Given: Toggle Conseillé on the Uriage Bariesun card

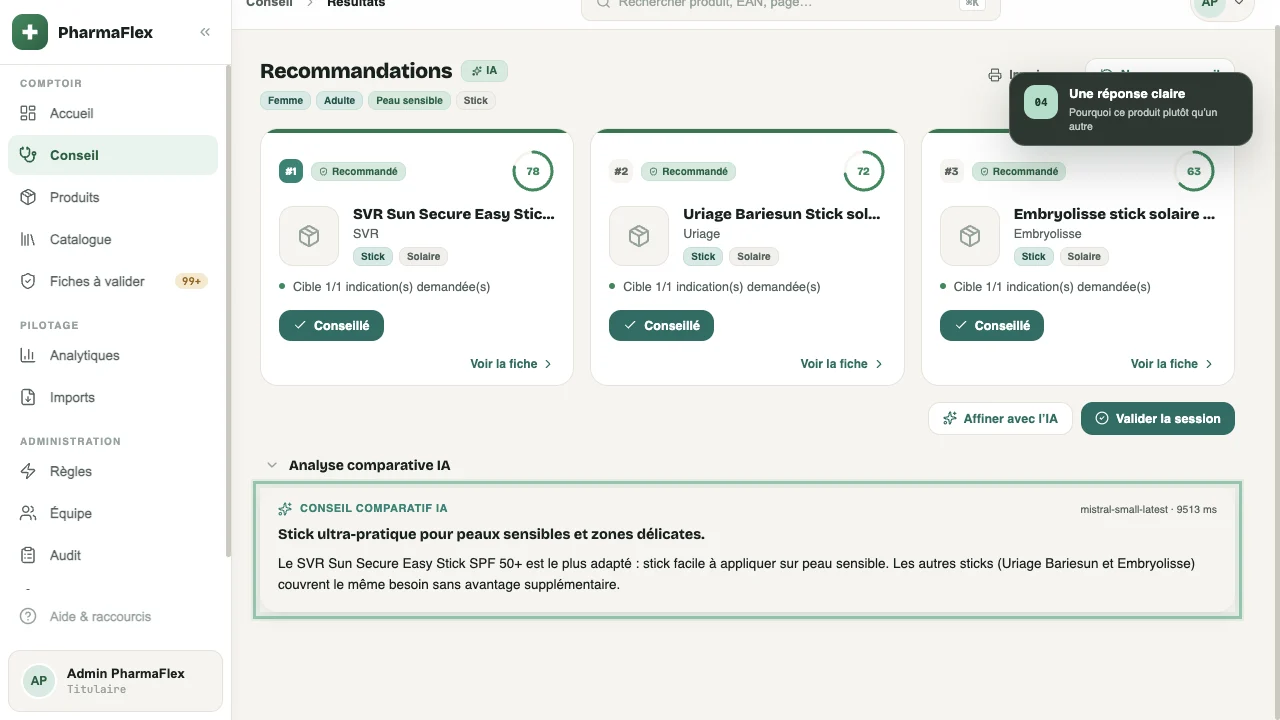Looking at the screenshot, I should coord(661,325).
